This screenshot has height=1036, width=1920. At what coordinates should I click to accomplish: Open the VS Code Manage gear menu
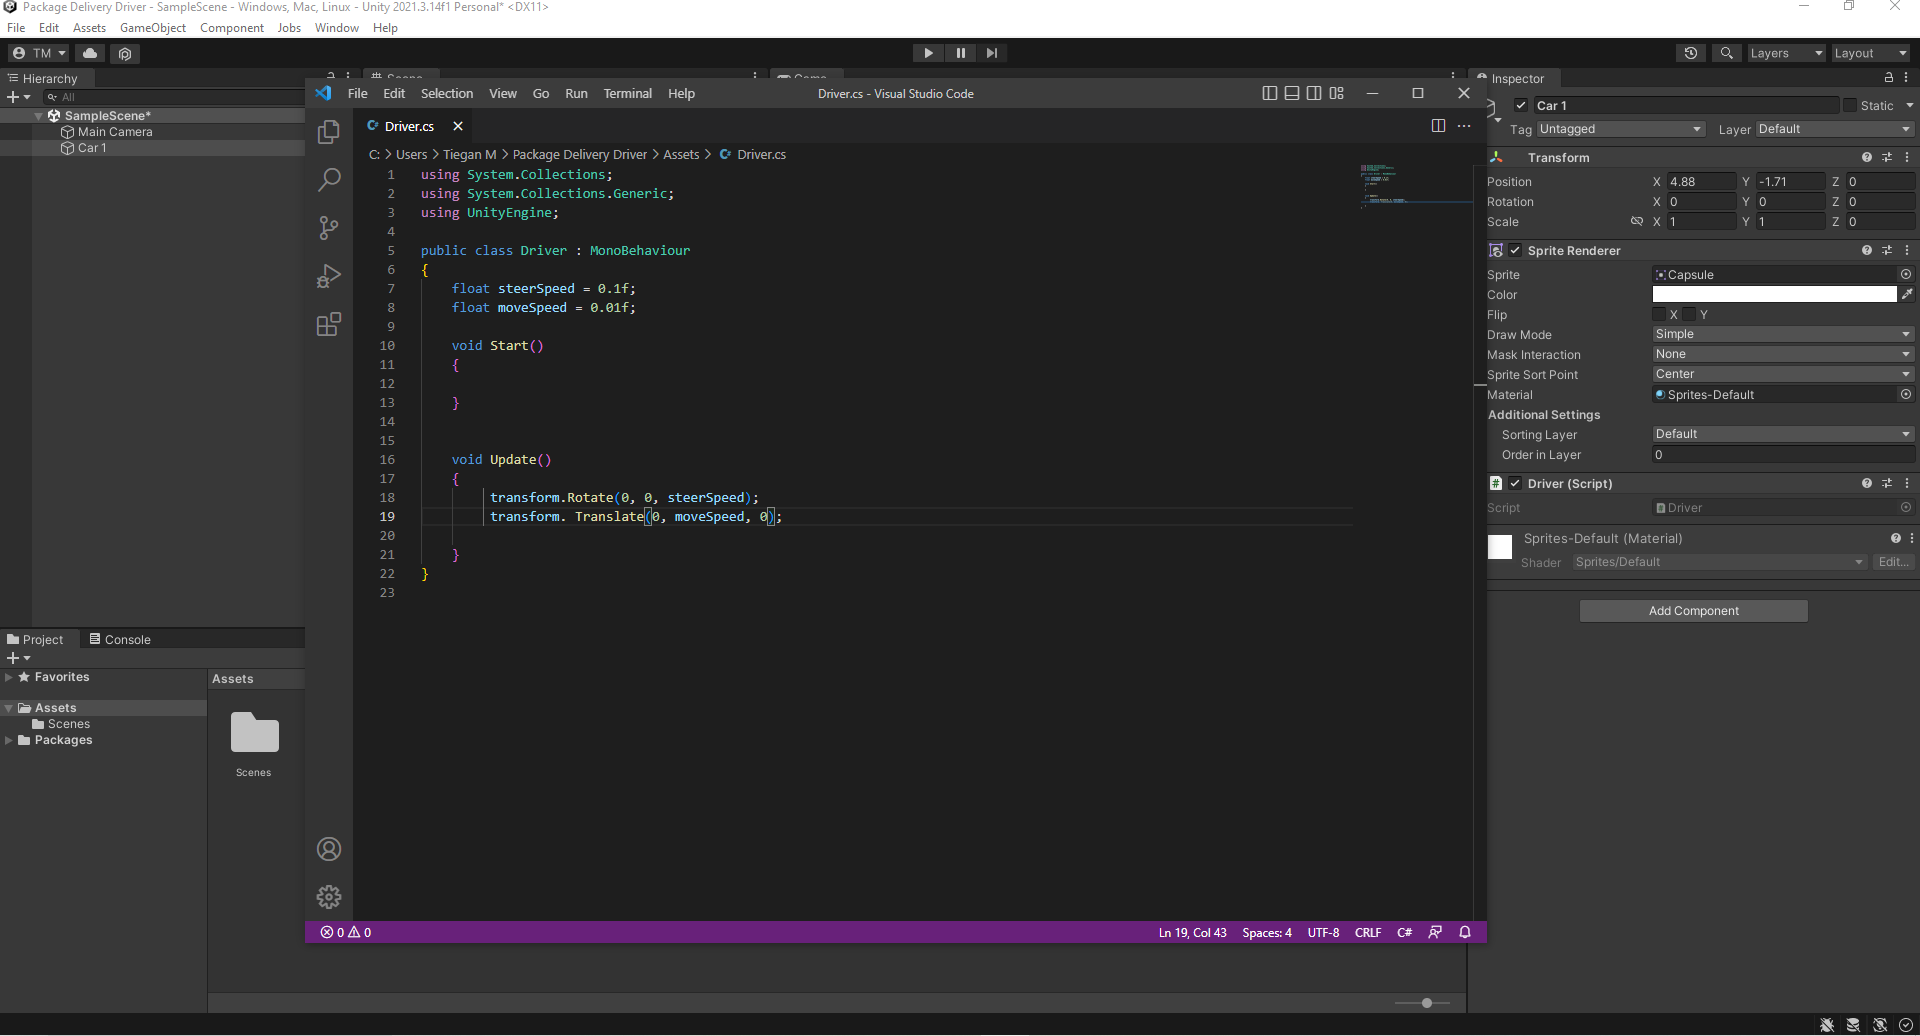(329, 897)
